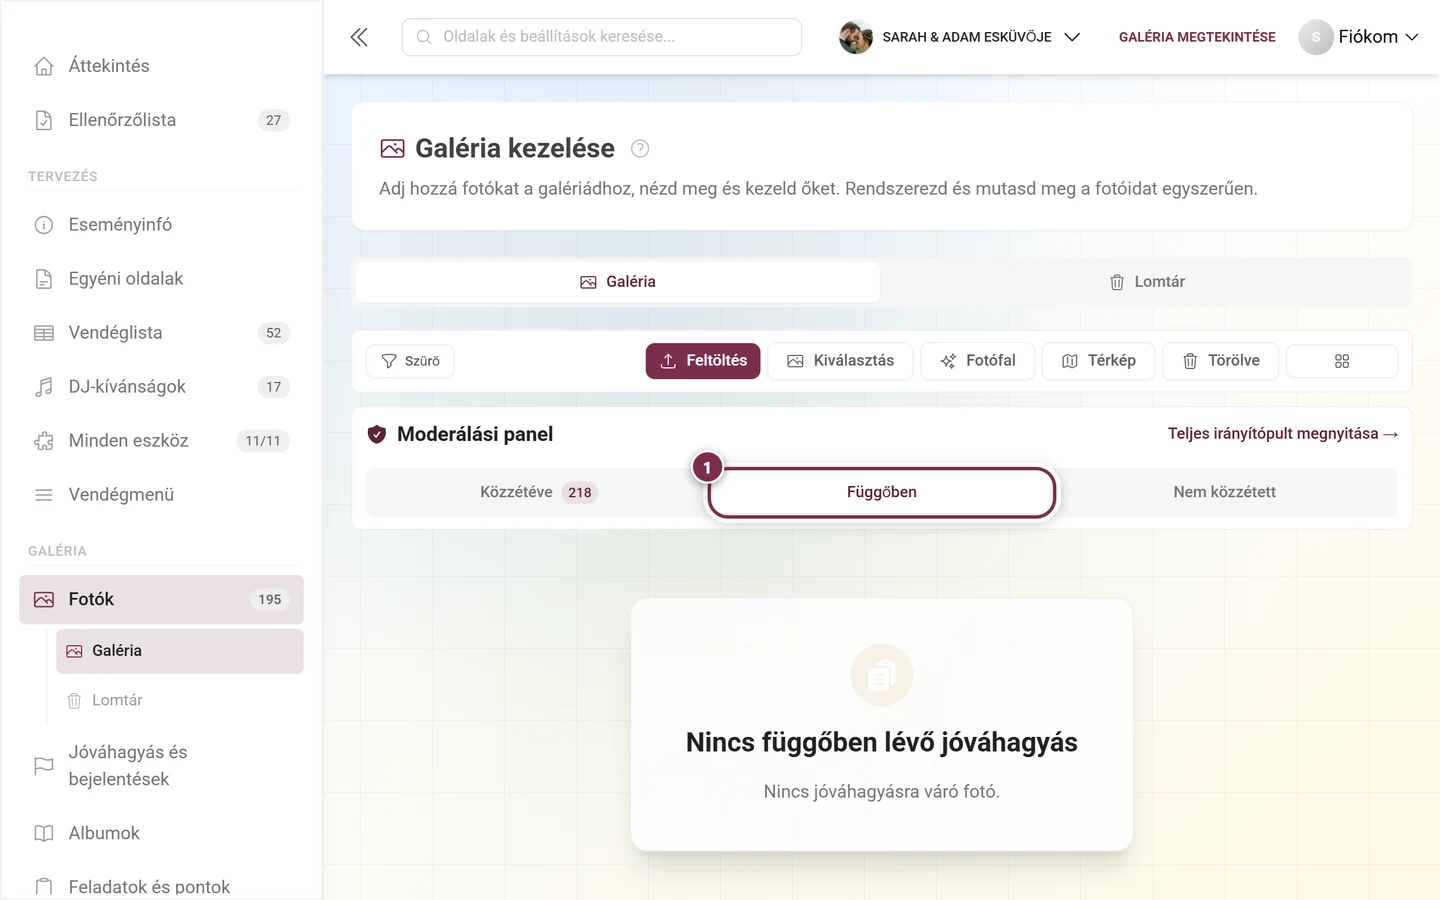
Task: Open the Szűrő filter button
Action: [x=410, y=361]
